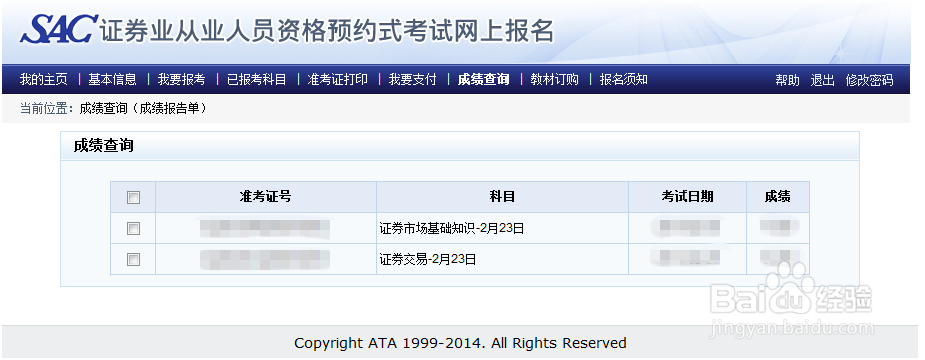Click the site title 证券业从业人员资格预约式考试网上报名
925x360 pixels.
(327, 31)
